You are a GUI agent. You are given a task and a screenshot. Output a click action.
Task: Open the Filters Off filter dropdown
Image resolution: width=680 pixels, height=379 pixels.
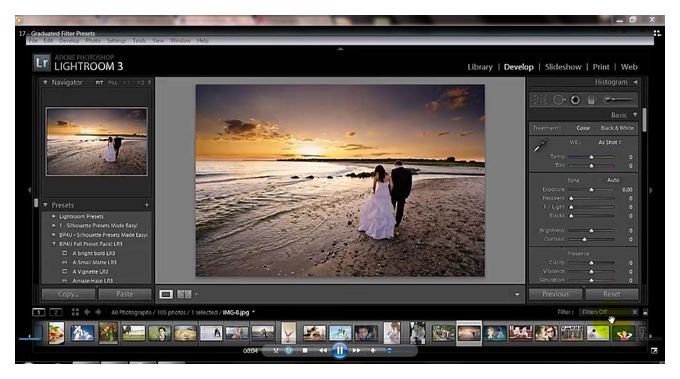point(609,312)
